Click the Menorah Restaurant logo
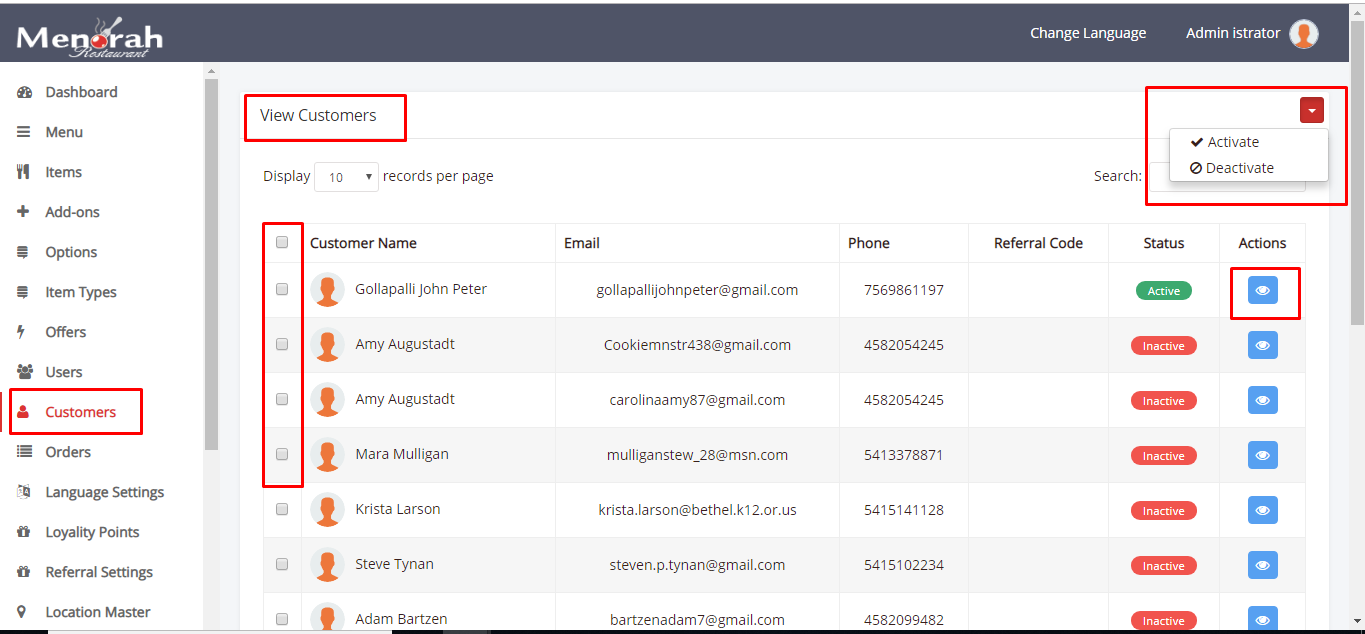Viewport: 1365px width, 634px height. tap(90, 38)
